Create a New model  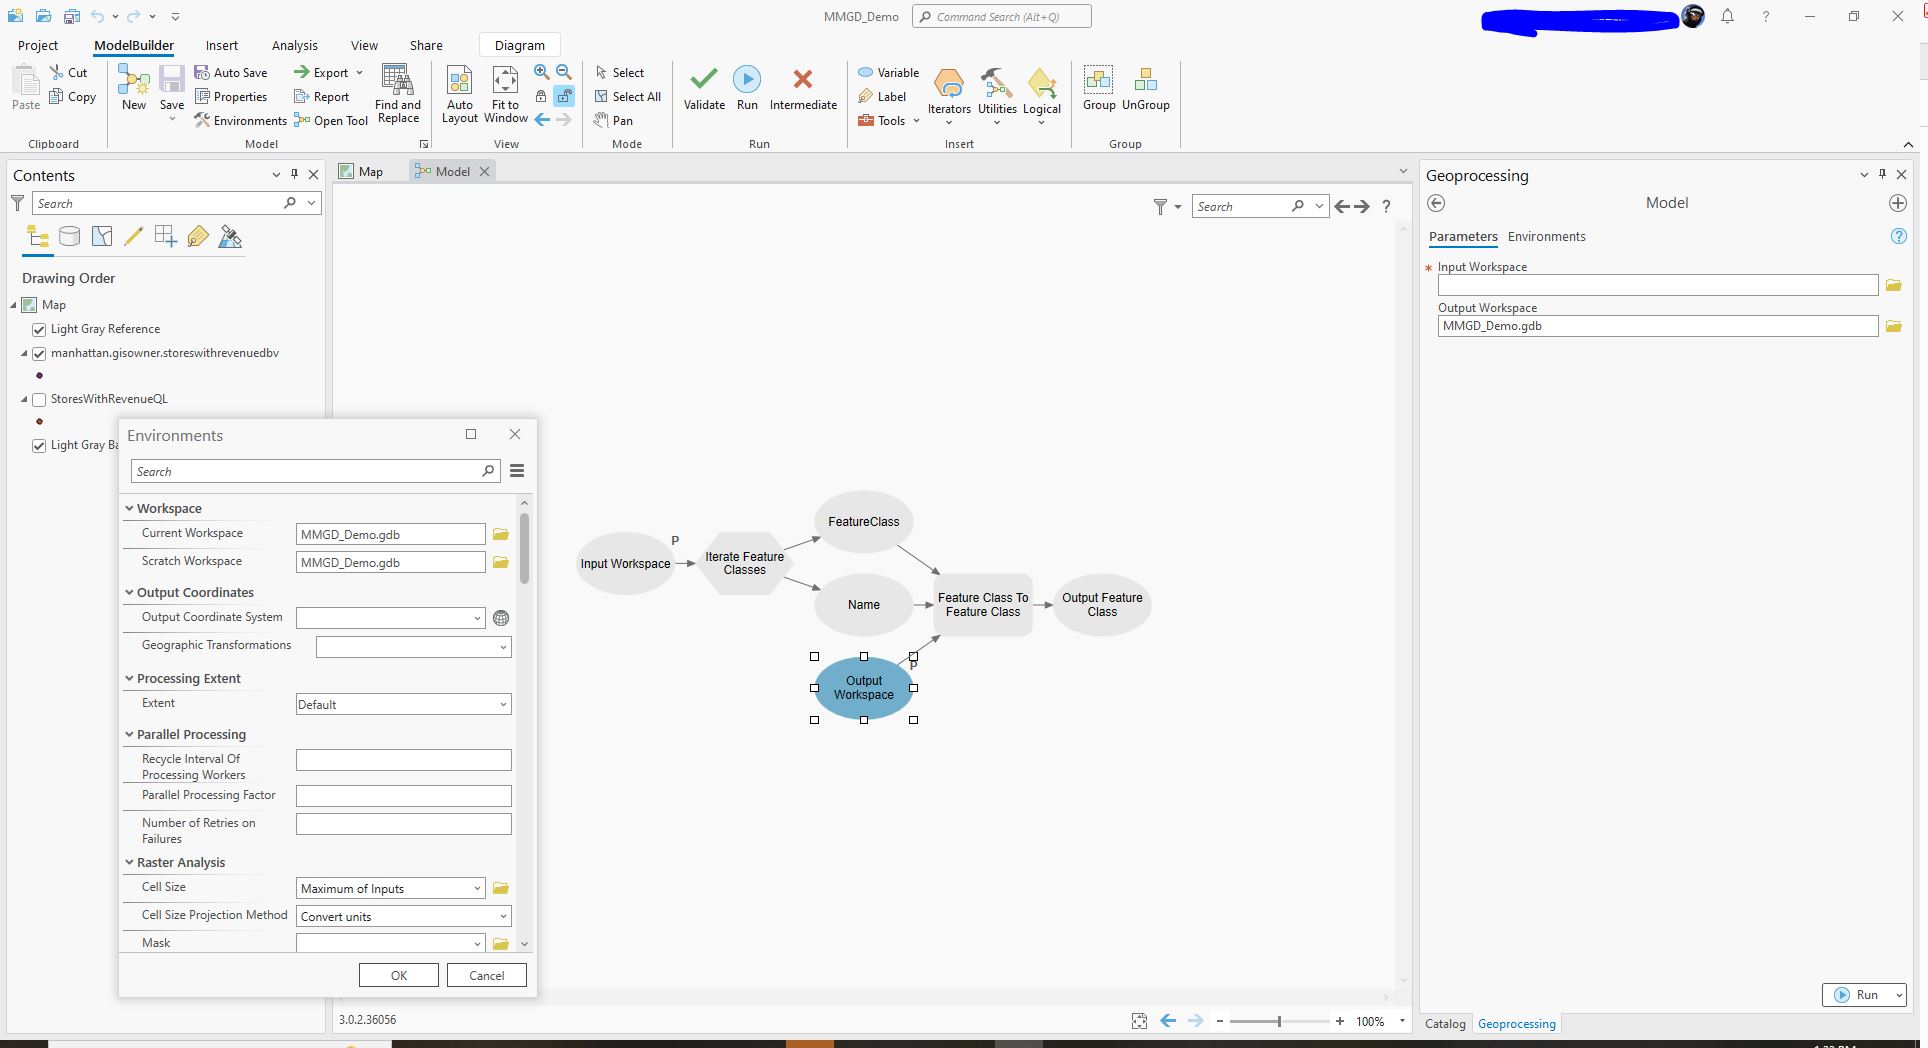click(134, 88)
